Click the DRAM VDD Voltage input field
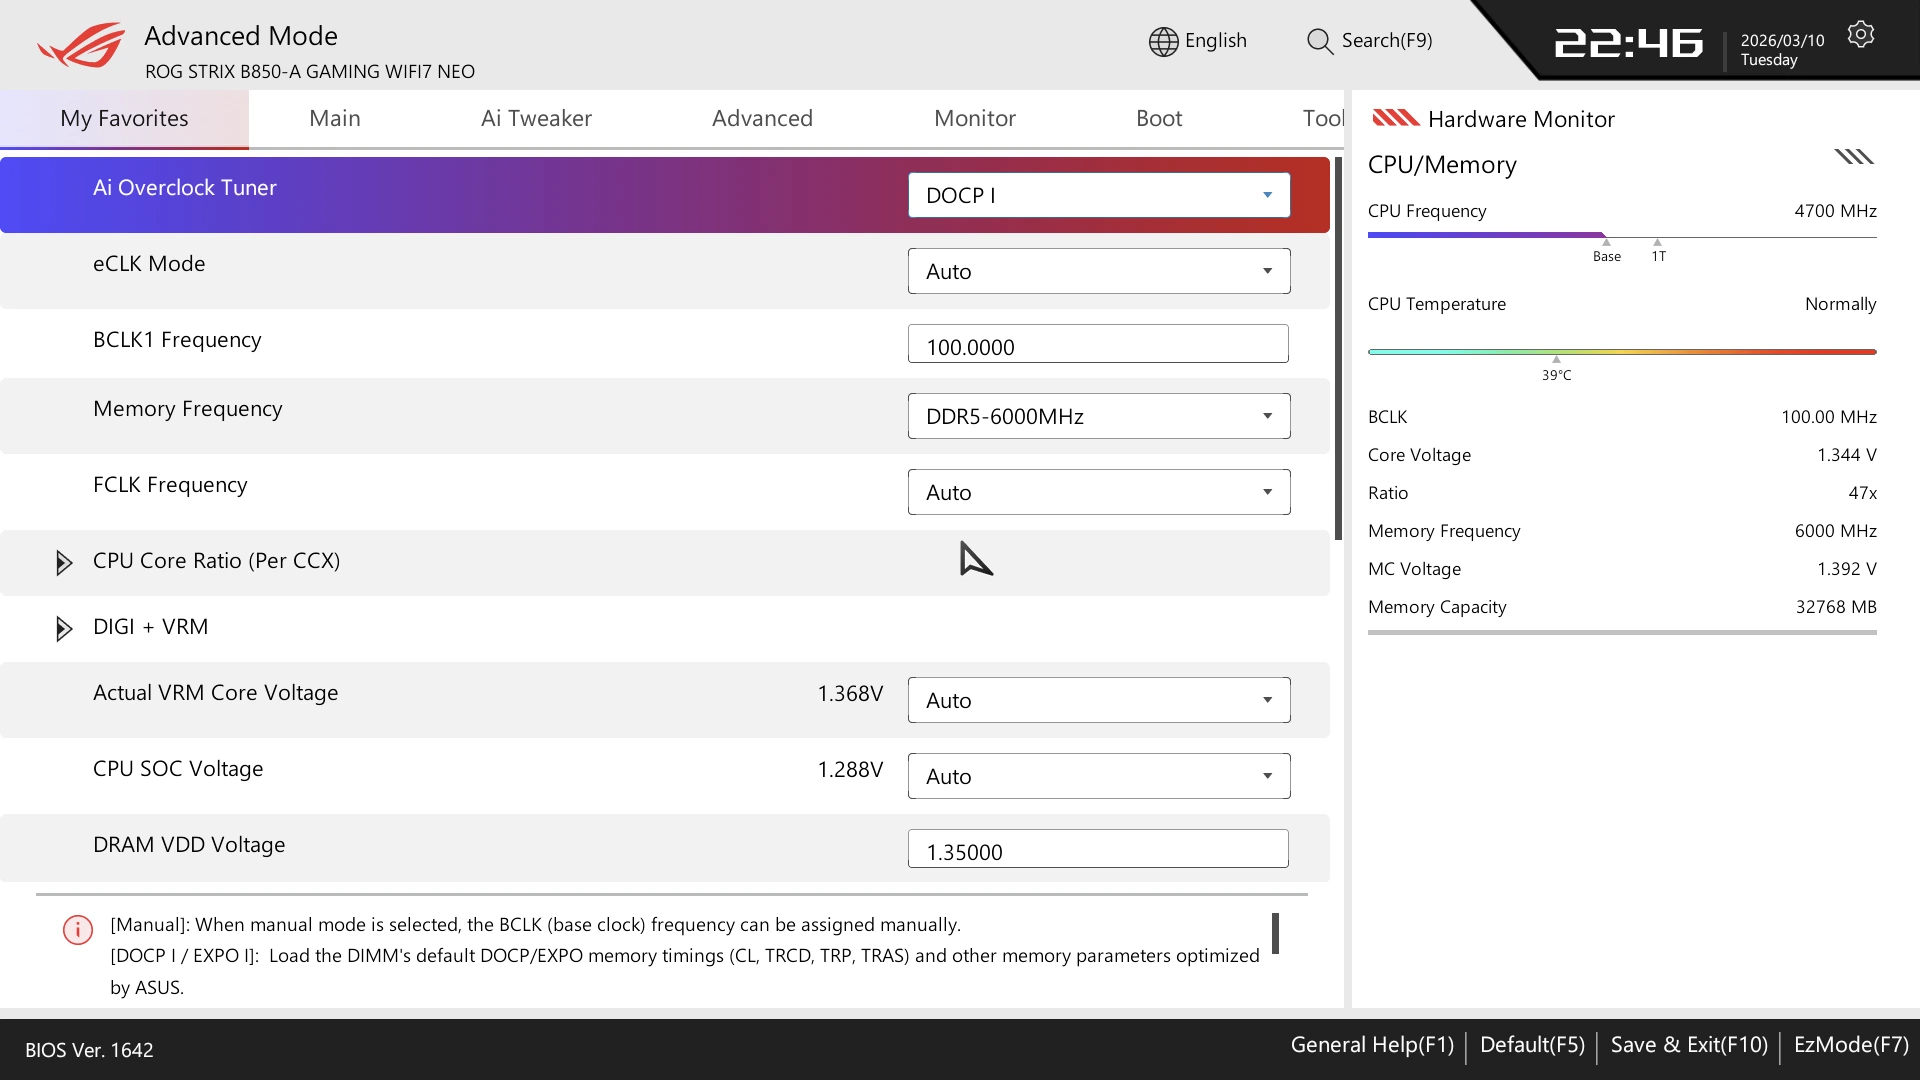The image size is (1920, 1080). pos(1097,850)
